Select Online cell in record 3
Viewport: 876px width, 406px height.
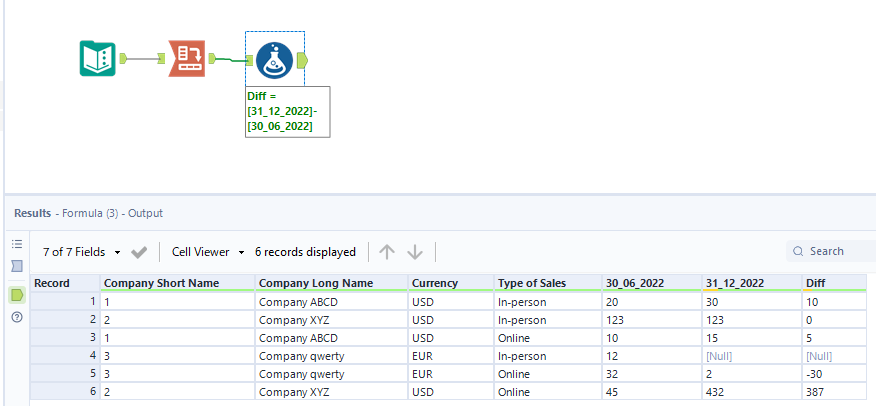click(x=548, y=338)
